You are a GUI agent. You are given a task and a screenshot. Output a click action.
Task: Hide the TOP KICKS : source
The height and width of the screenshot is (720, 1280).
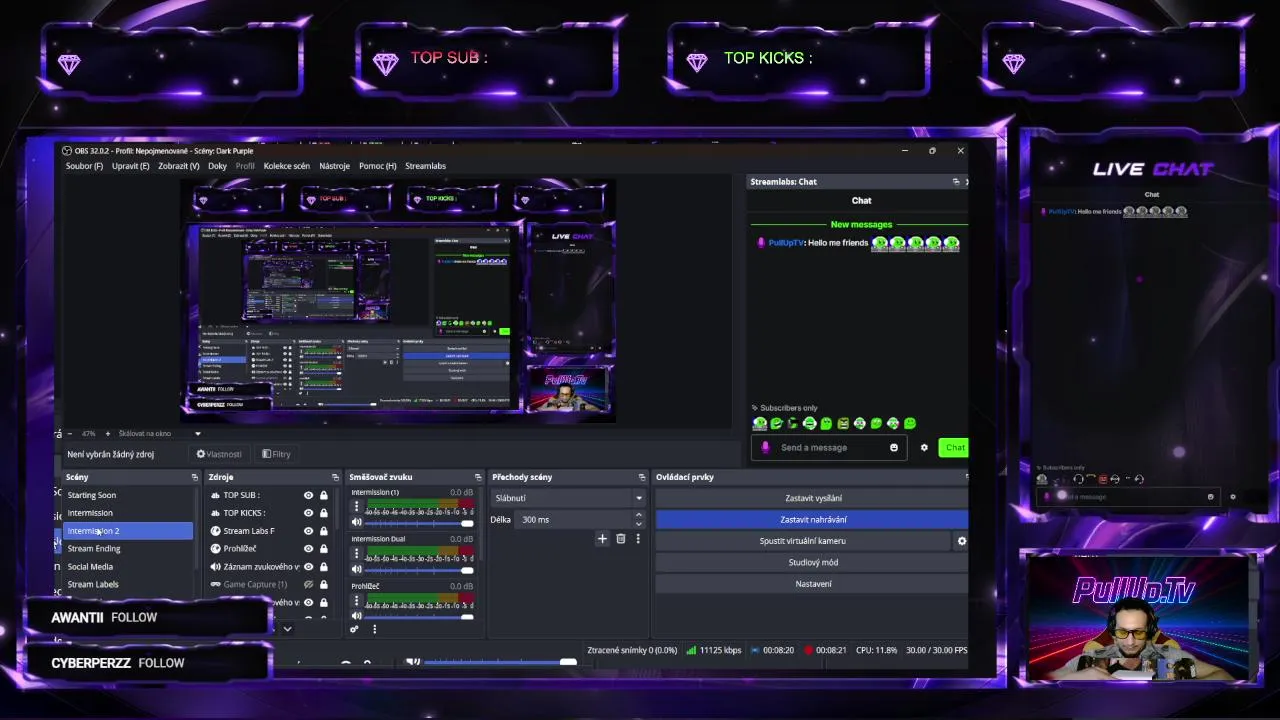(308, 513)
